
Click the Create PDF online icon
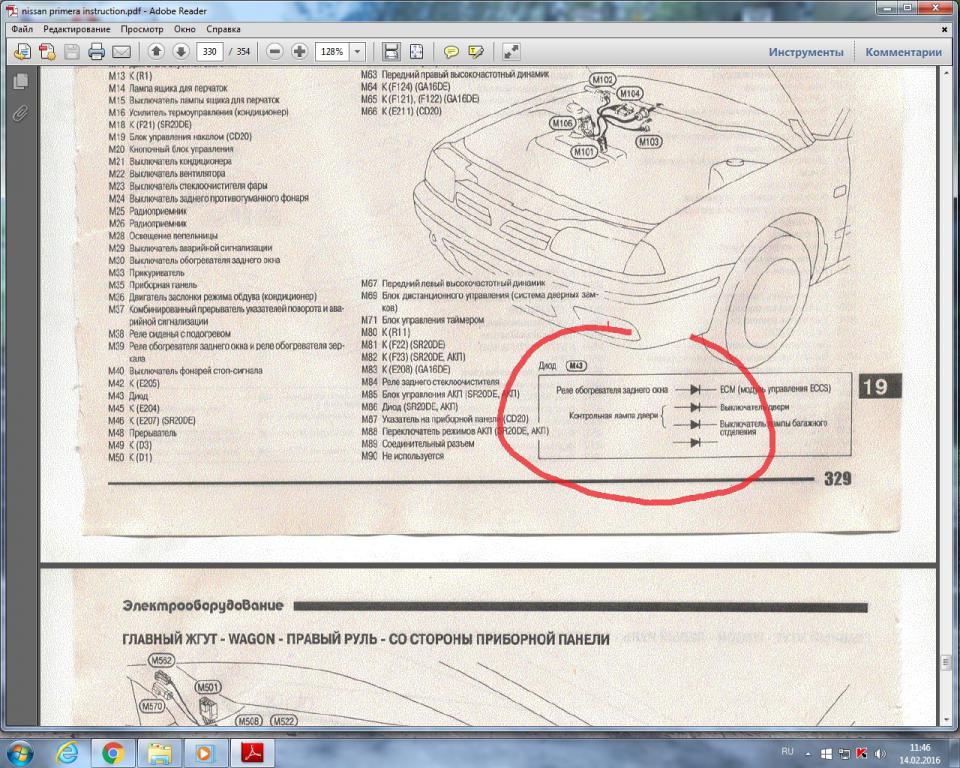click(x=47, y=52)
